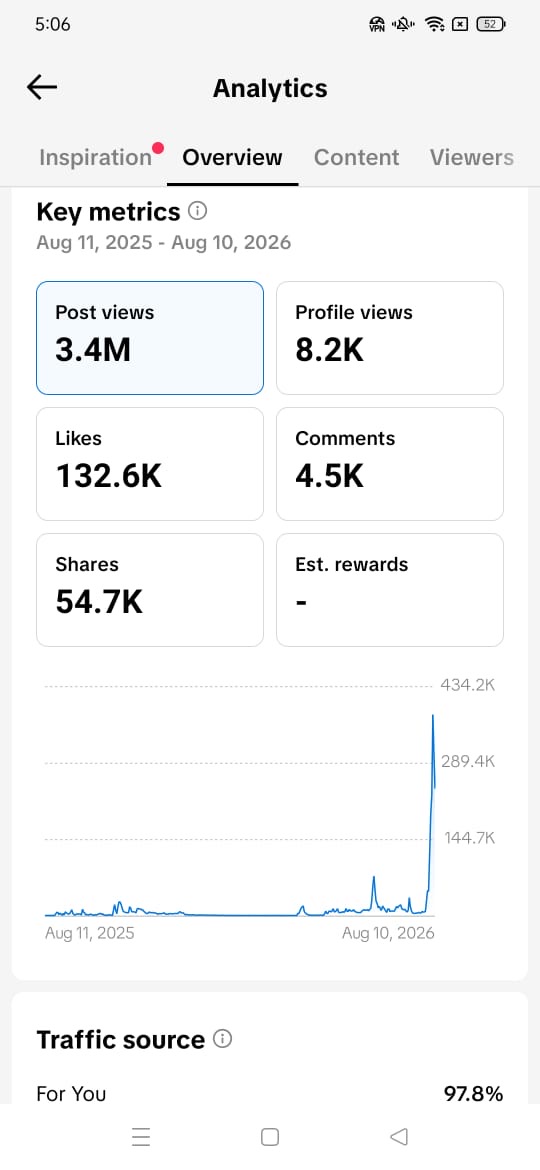This screenshot has height=1170, width=540.
Task: Tap the Wi-Fi icon in status bar
Action: [x=434, y=25]
